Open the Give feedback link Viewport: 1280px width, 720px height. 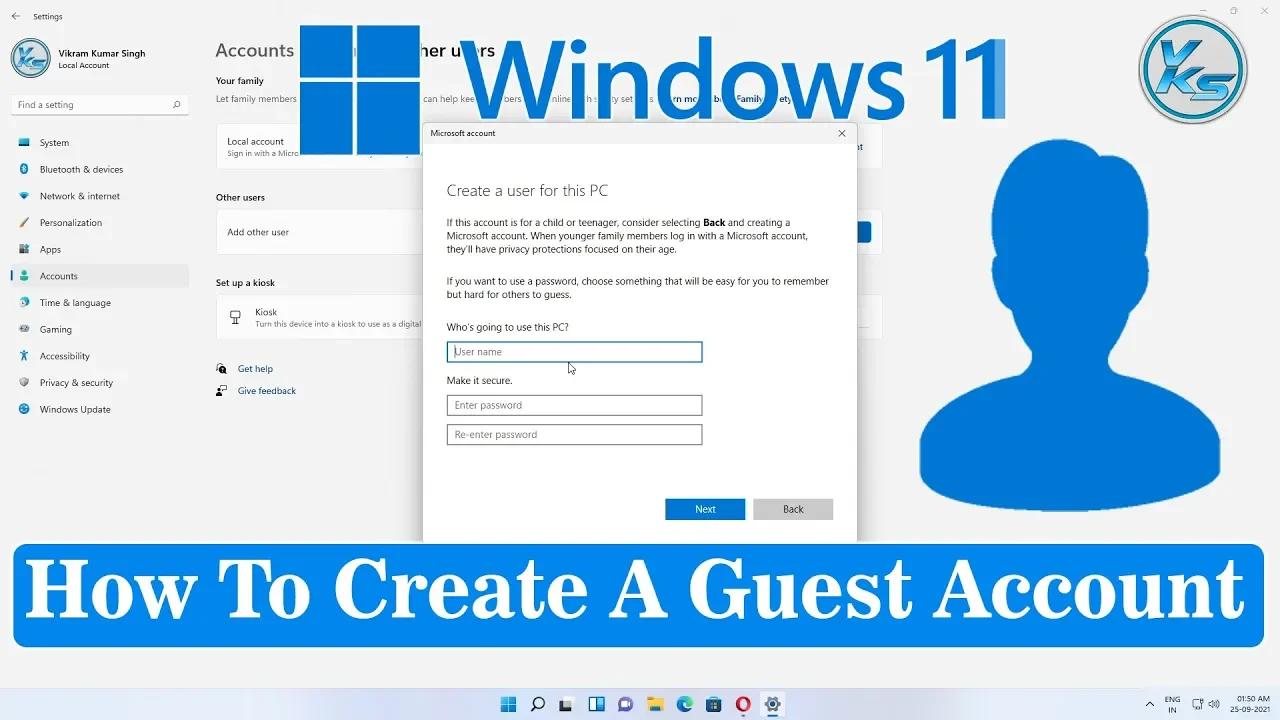(x=266, y=391)
